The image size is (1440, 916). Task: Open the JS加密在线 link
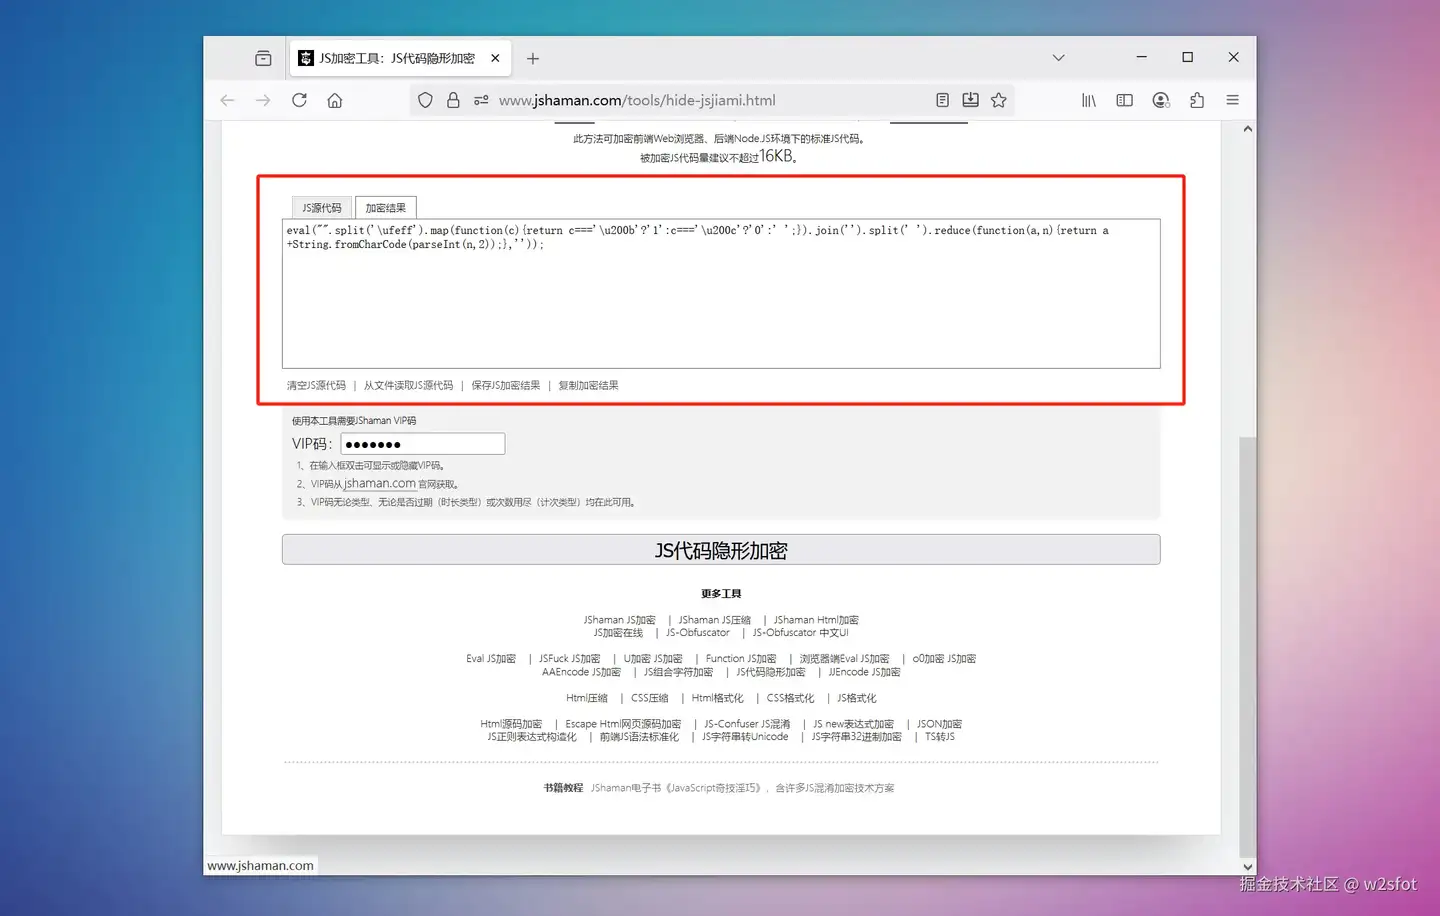click(x=618, y=632)
